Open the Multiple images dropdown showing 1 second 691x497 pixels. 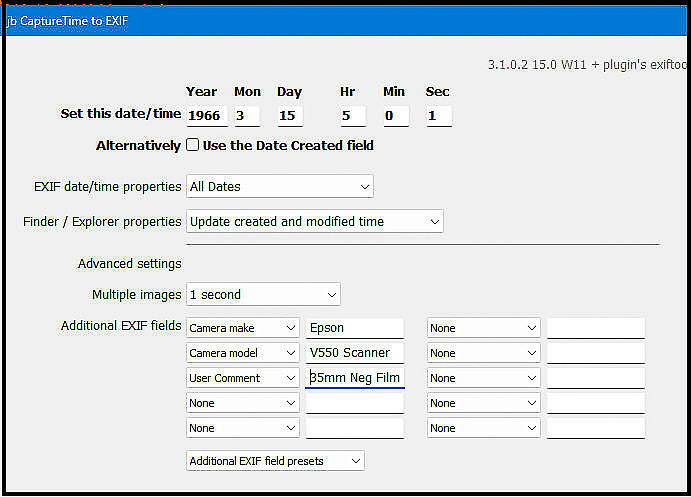pos(263,294)
